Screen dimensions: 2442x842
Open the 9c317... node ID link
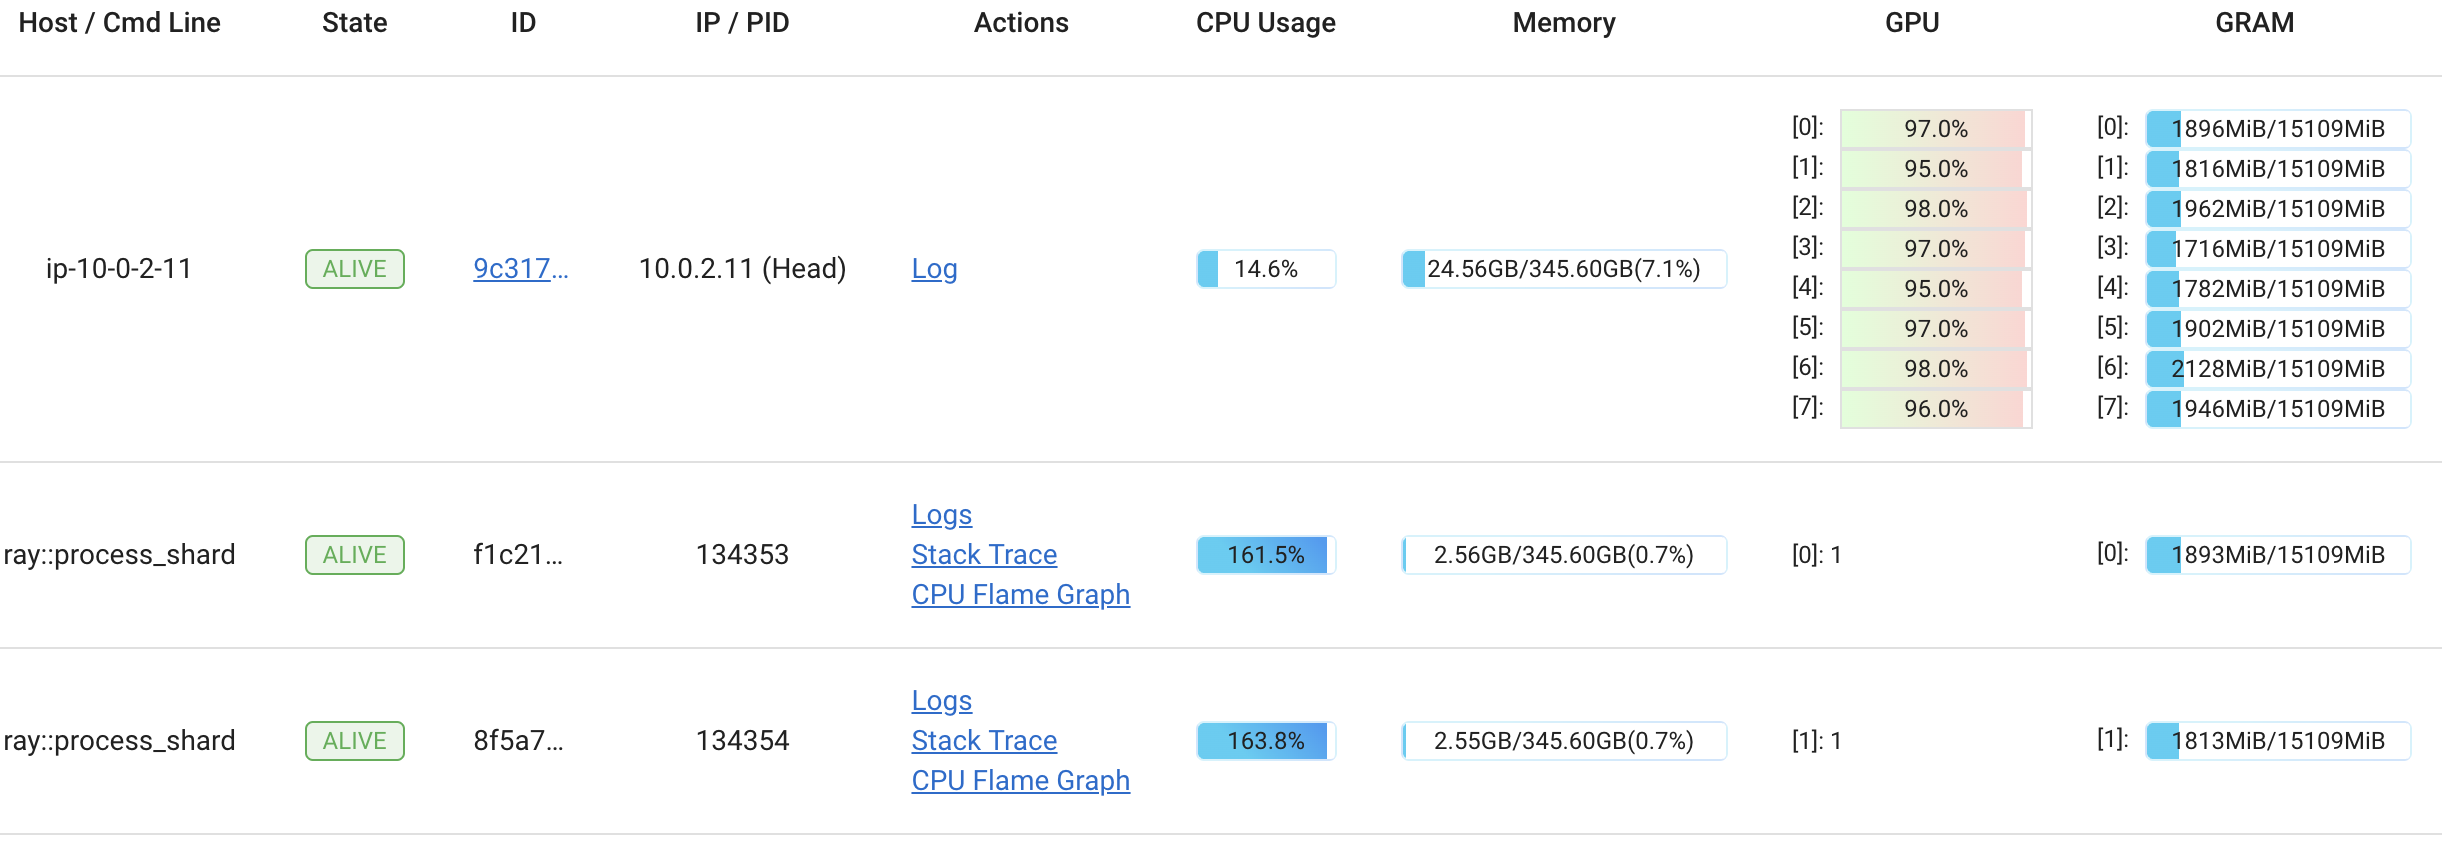pyautogui.click(x=520, y=269)
